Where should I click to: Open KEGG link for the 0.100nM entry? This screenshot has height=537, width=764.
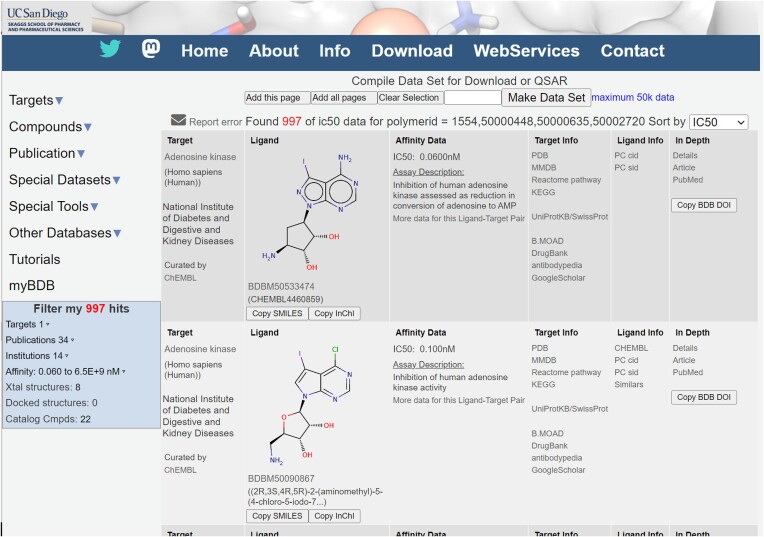(x=543, y=384)
